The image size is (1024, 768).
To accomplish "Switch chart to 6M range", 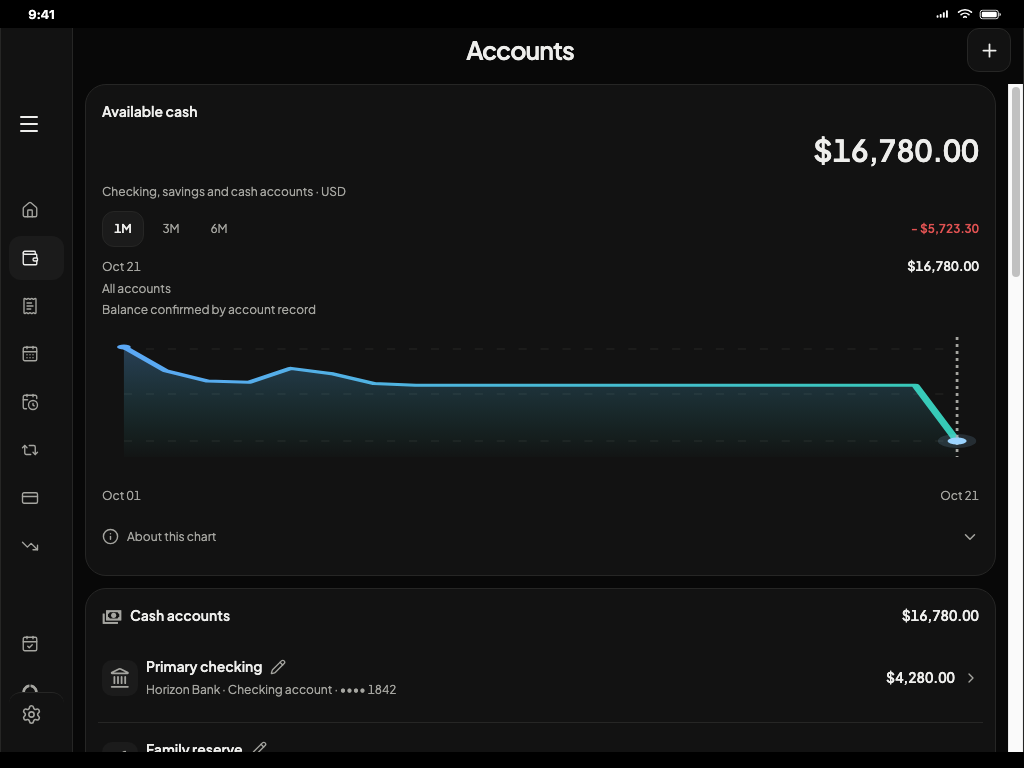I will tap(219, 229).
